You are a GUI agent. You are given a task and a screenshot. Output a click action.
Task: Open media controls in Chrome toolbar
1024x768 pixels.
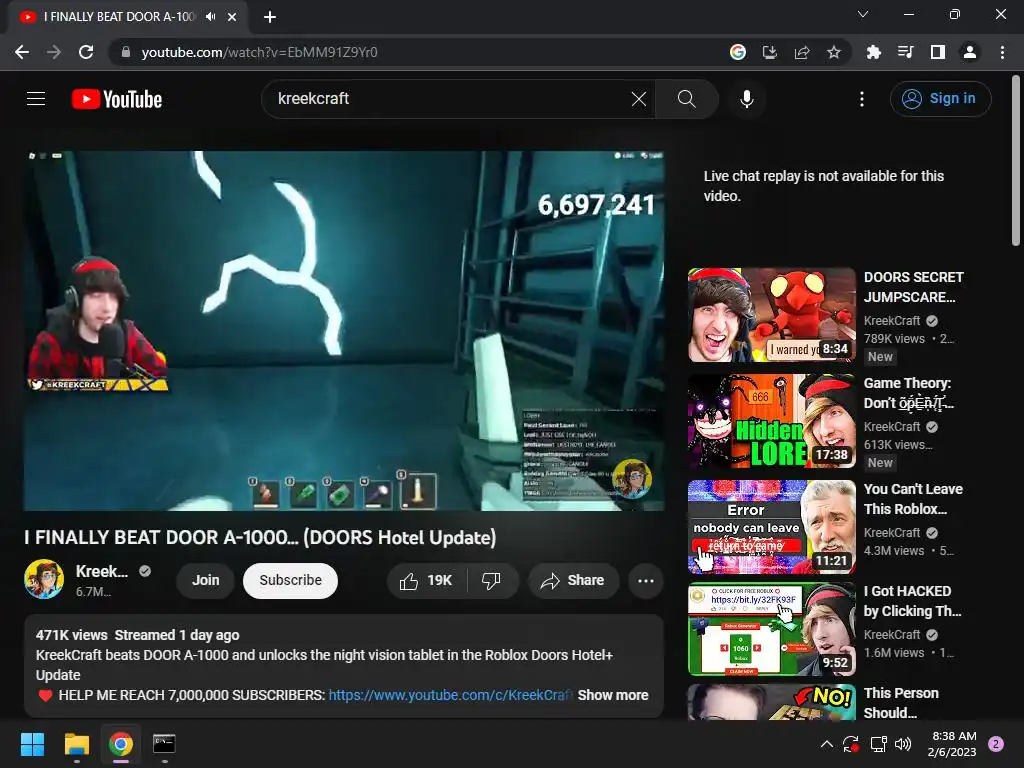click(x=905, y=52)
